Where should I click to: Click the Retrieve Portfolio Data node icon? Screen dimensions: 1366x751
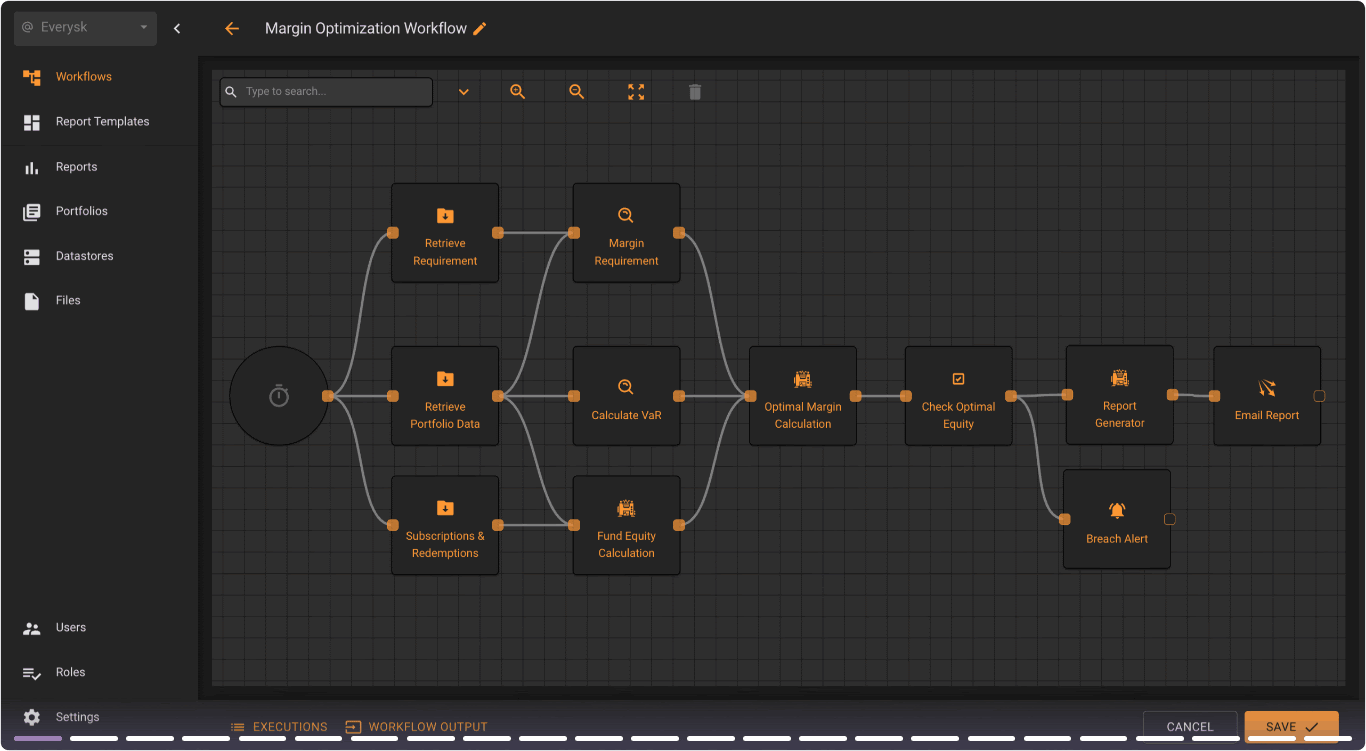(x=445, y=379)
